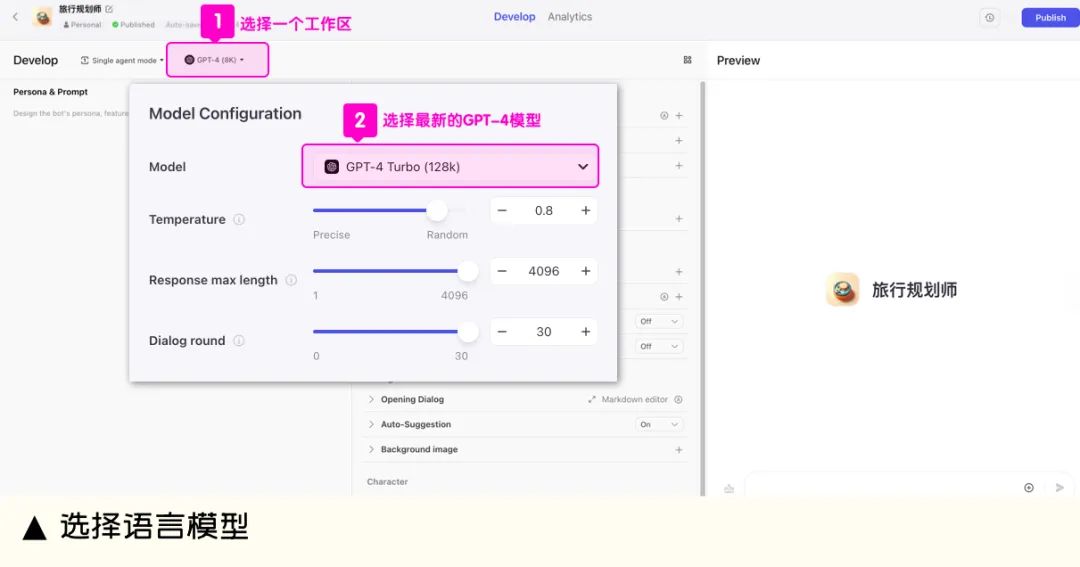
Task: Open the GPT-4 Turbo (128k) Model dropdown
Action: click(450, 166)
